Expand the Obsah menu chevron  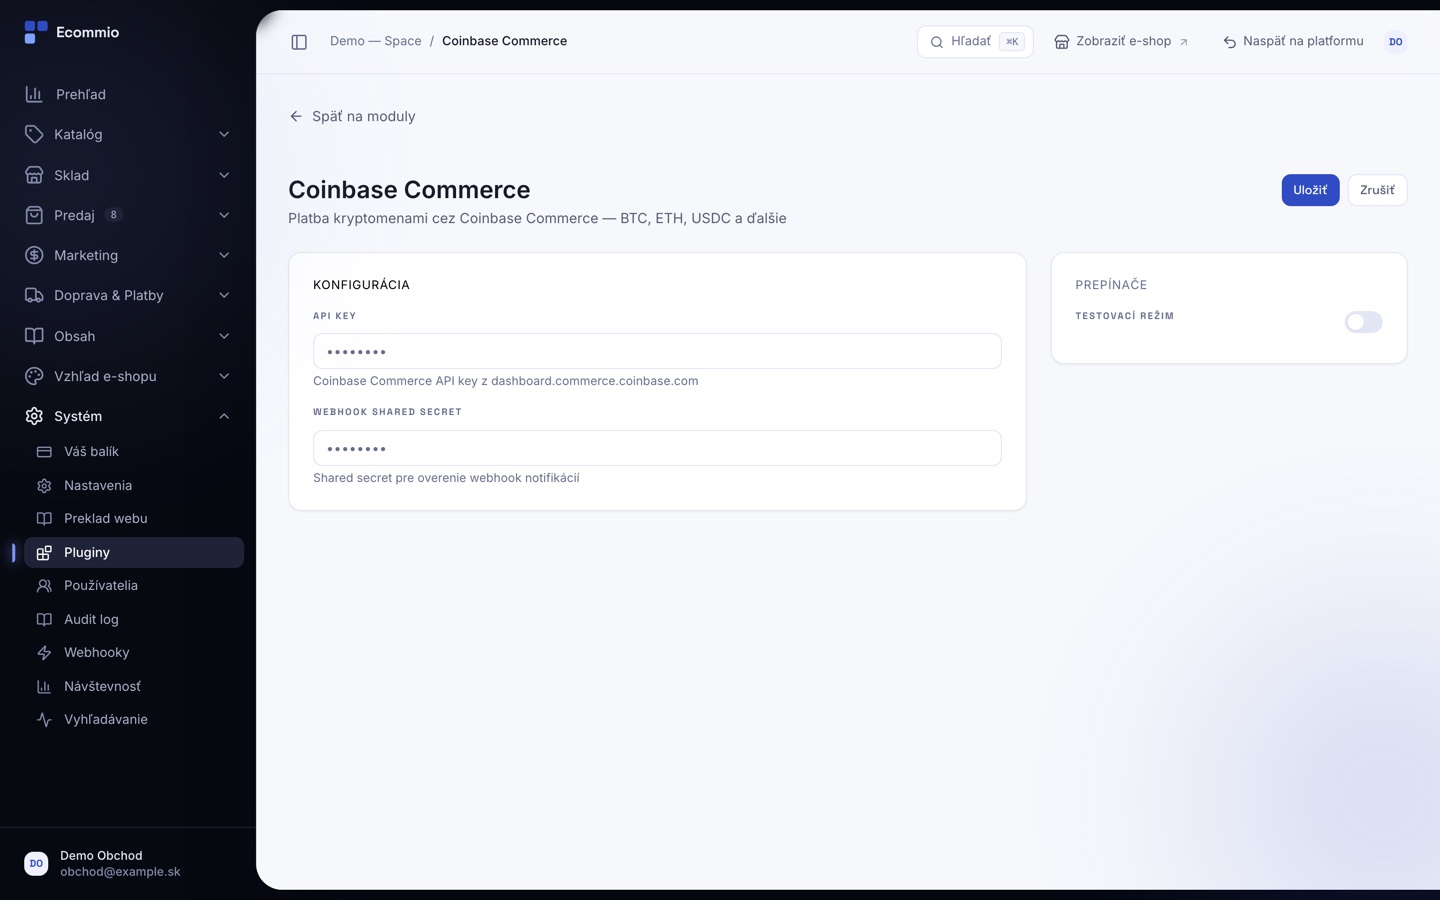pos(224,336)
